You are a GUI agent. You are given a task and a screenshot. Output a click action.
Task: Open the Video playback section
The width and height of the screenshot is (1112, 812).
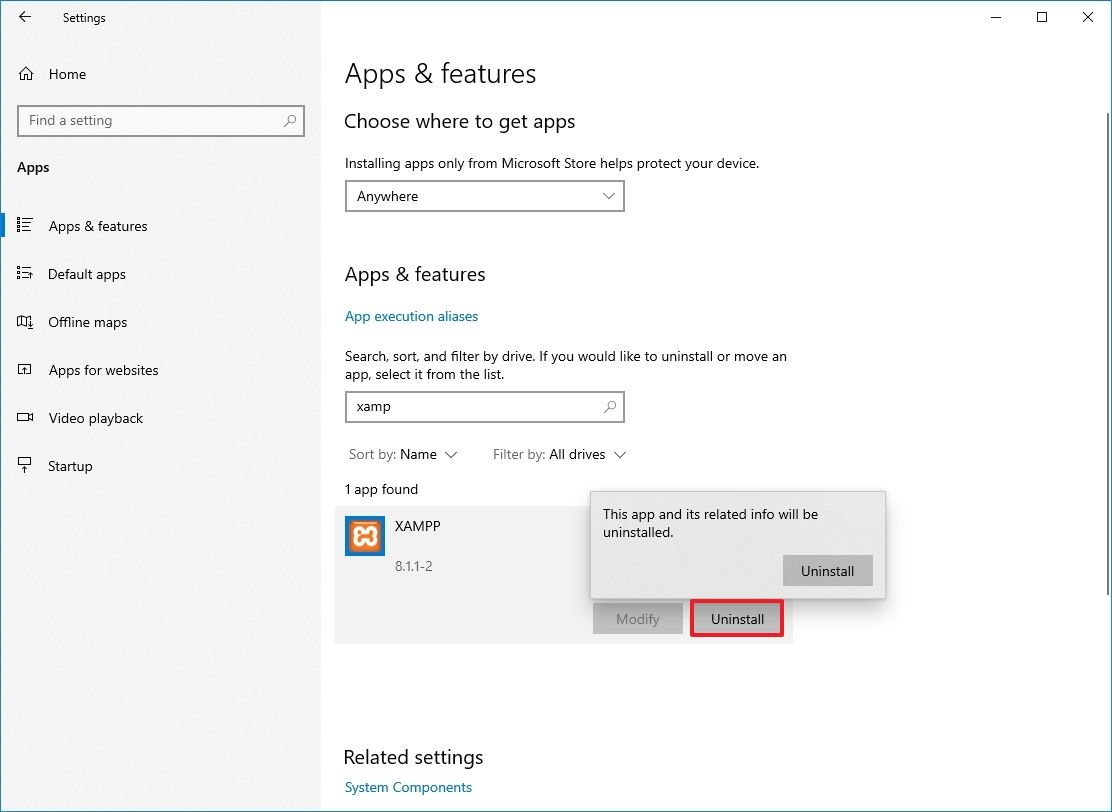[95, 418]
